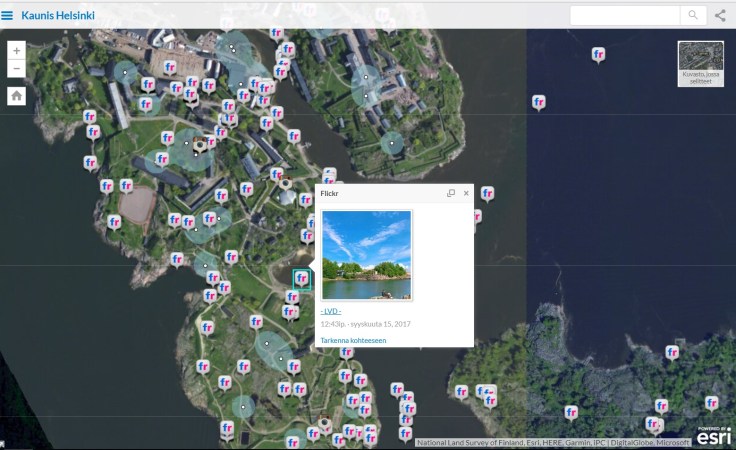Open the share options icon
Image resolution: width=736 pixels, height=450 pixels.
pos(720,15)
